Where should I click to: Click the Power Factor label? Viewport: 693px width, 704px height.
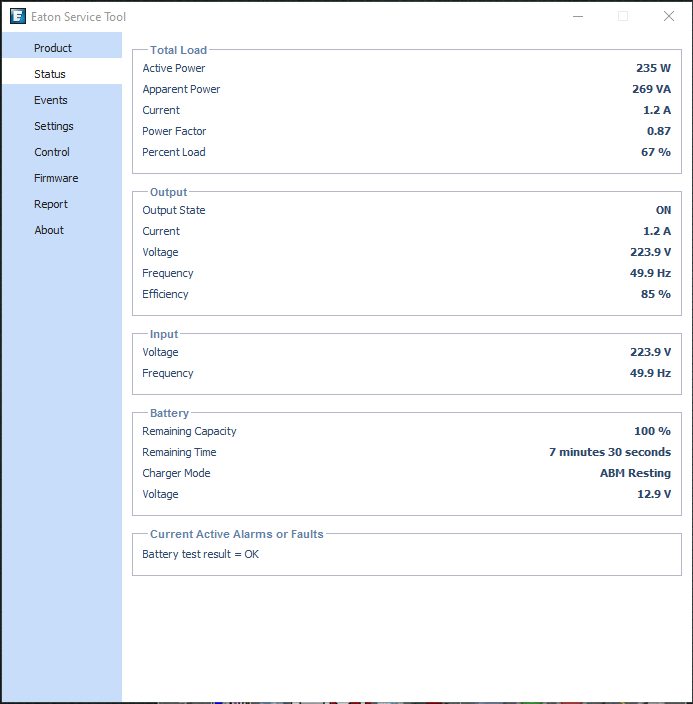[174, 131]
